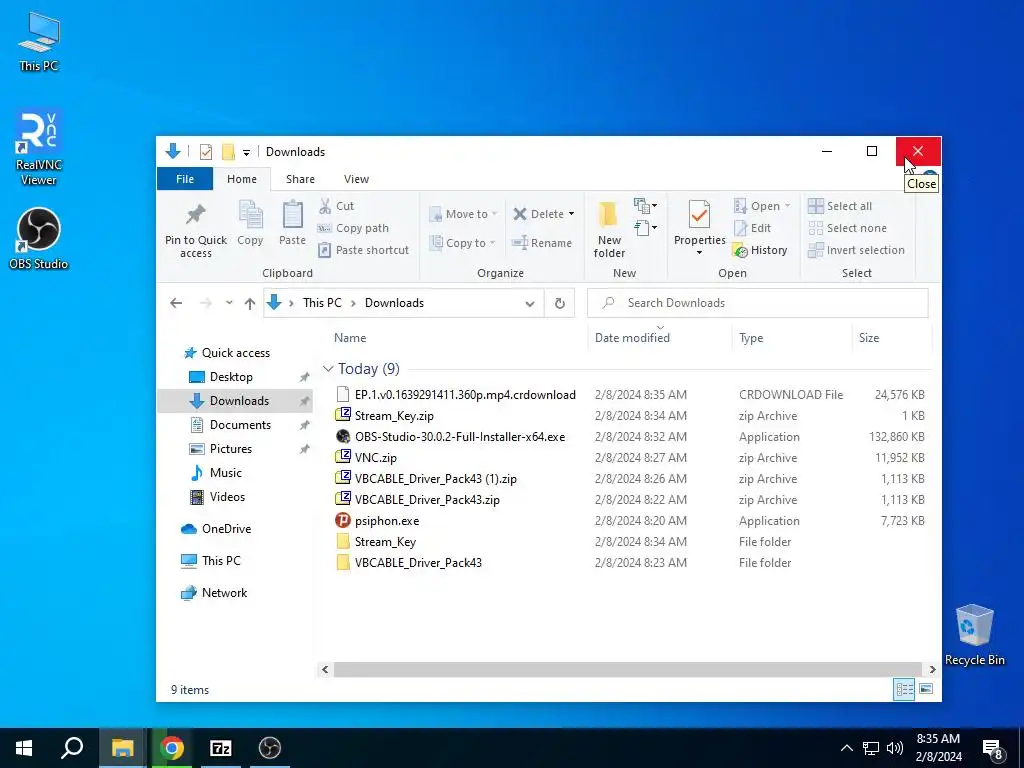Open taskbar search magnifier
The height and width of the screenshot is (768, 1024).
point(72,748)
